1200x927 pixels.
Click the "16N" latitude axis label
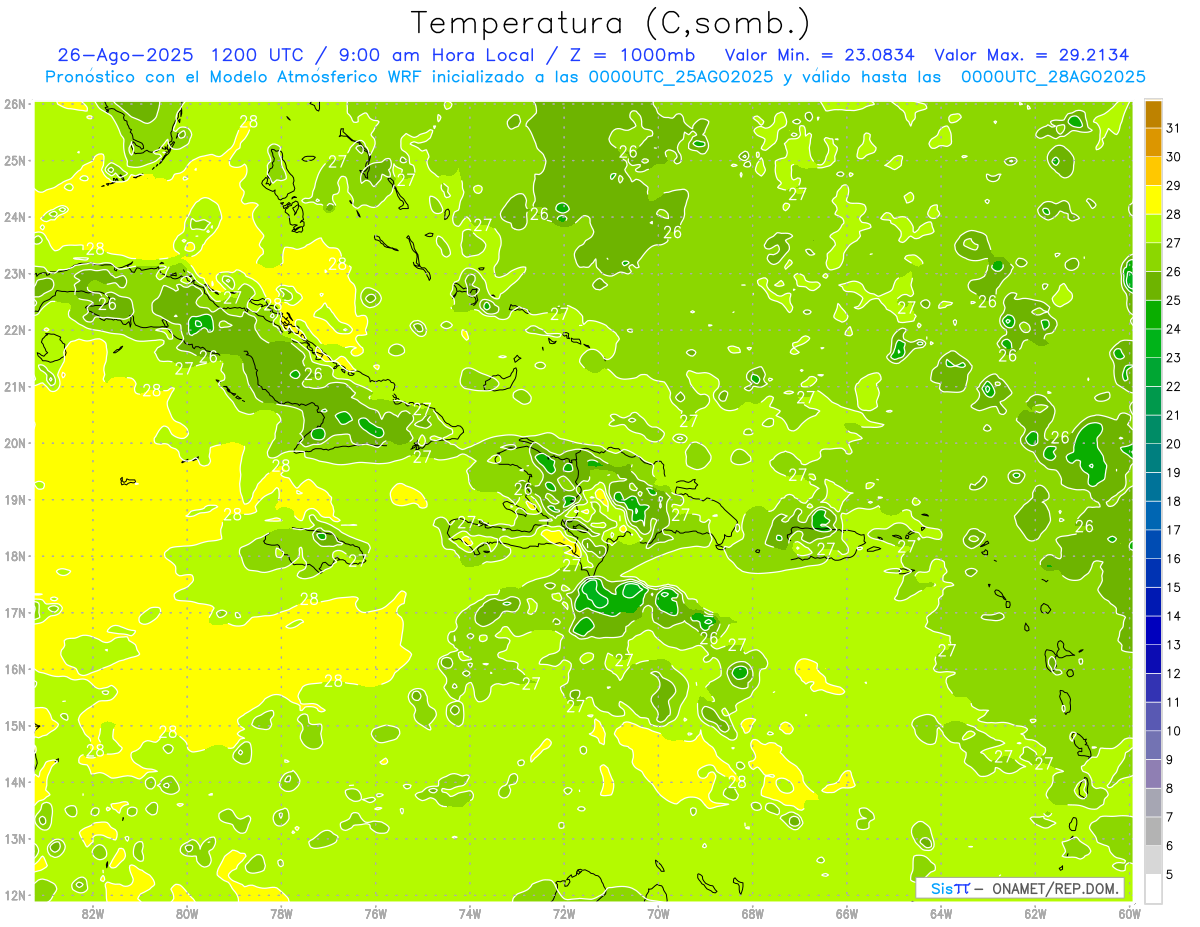(15, 669)
